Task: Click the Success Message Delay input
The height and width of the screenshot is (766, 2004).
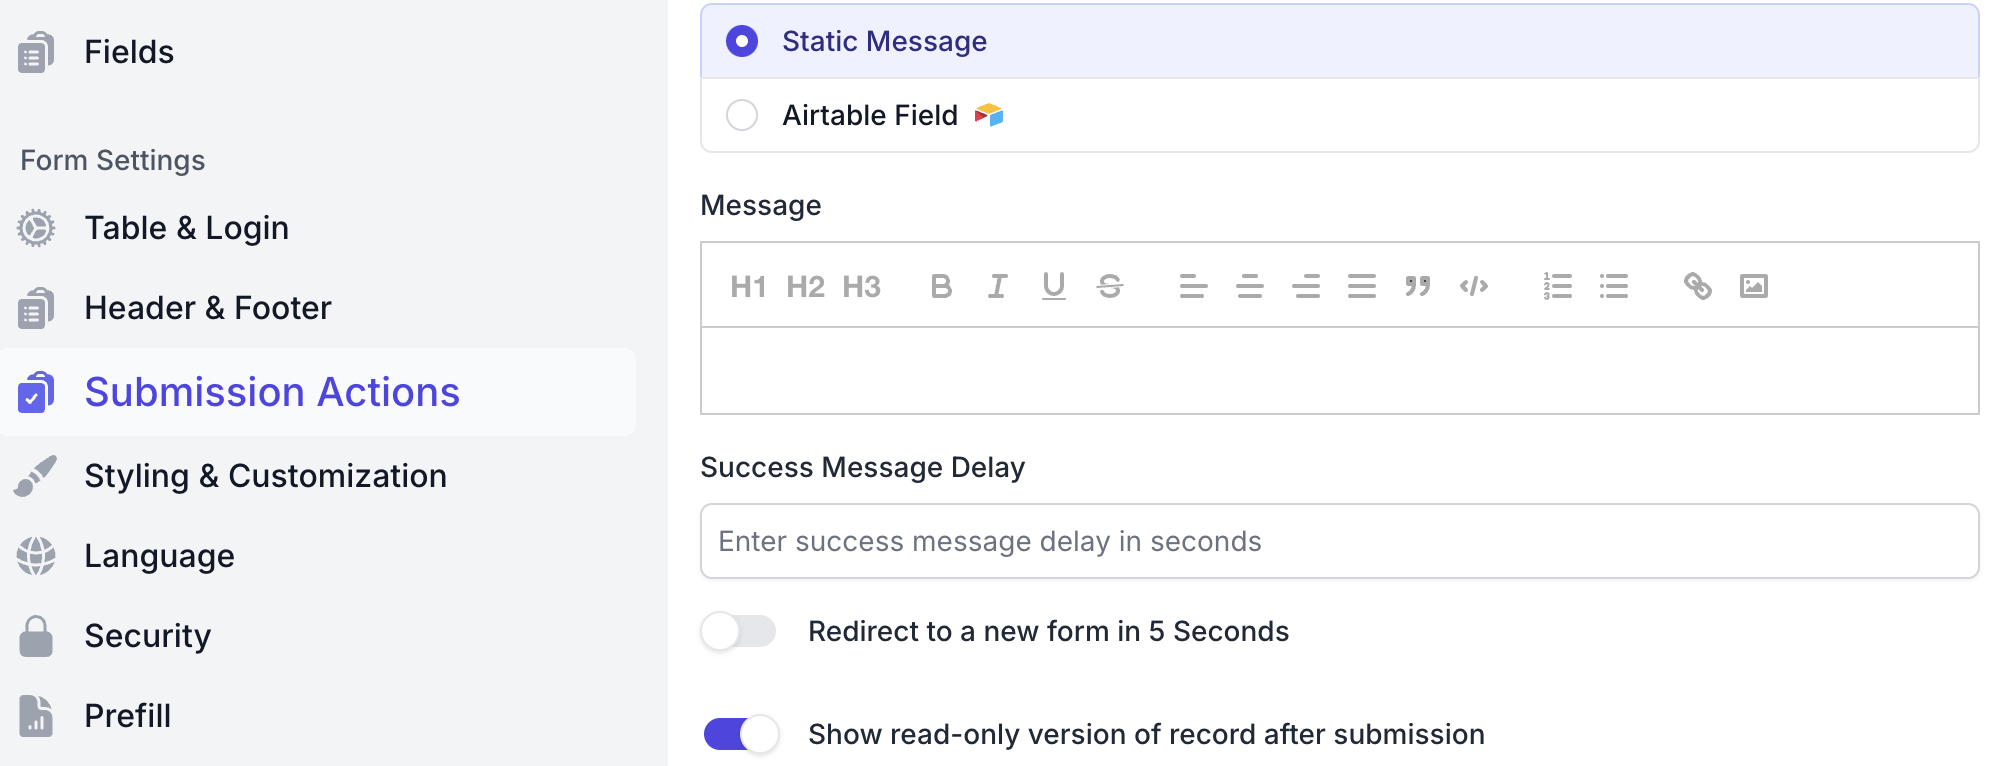Action: (1339, 541)
